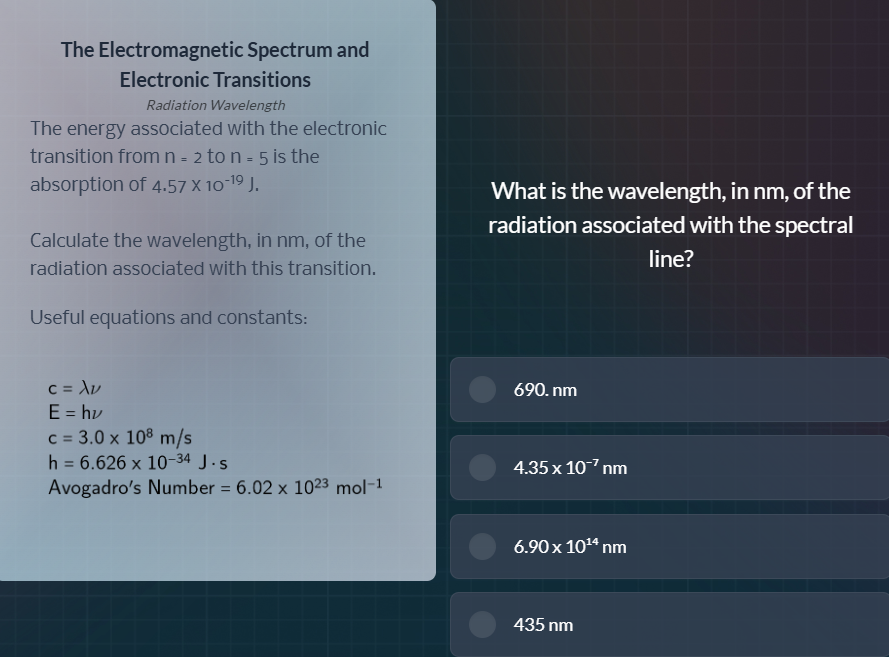
Task: Tick the radio circle for 435 nm
Action: coord(483,624)
